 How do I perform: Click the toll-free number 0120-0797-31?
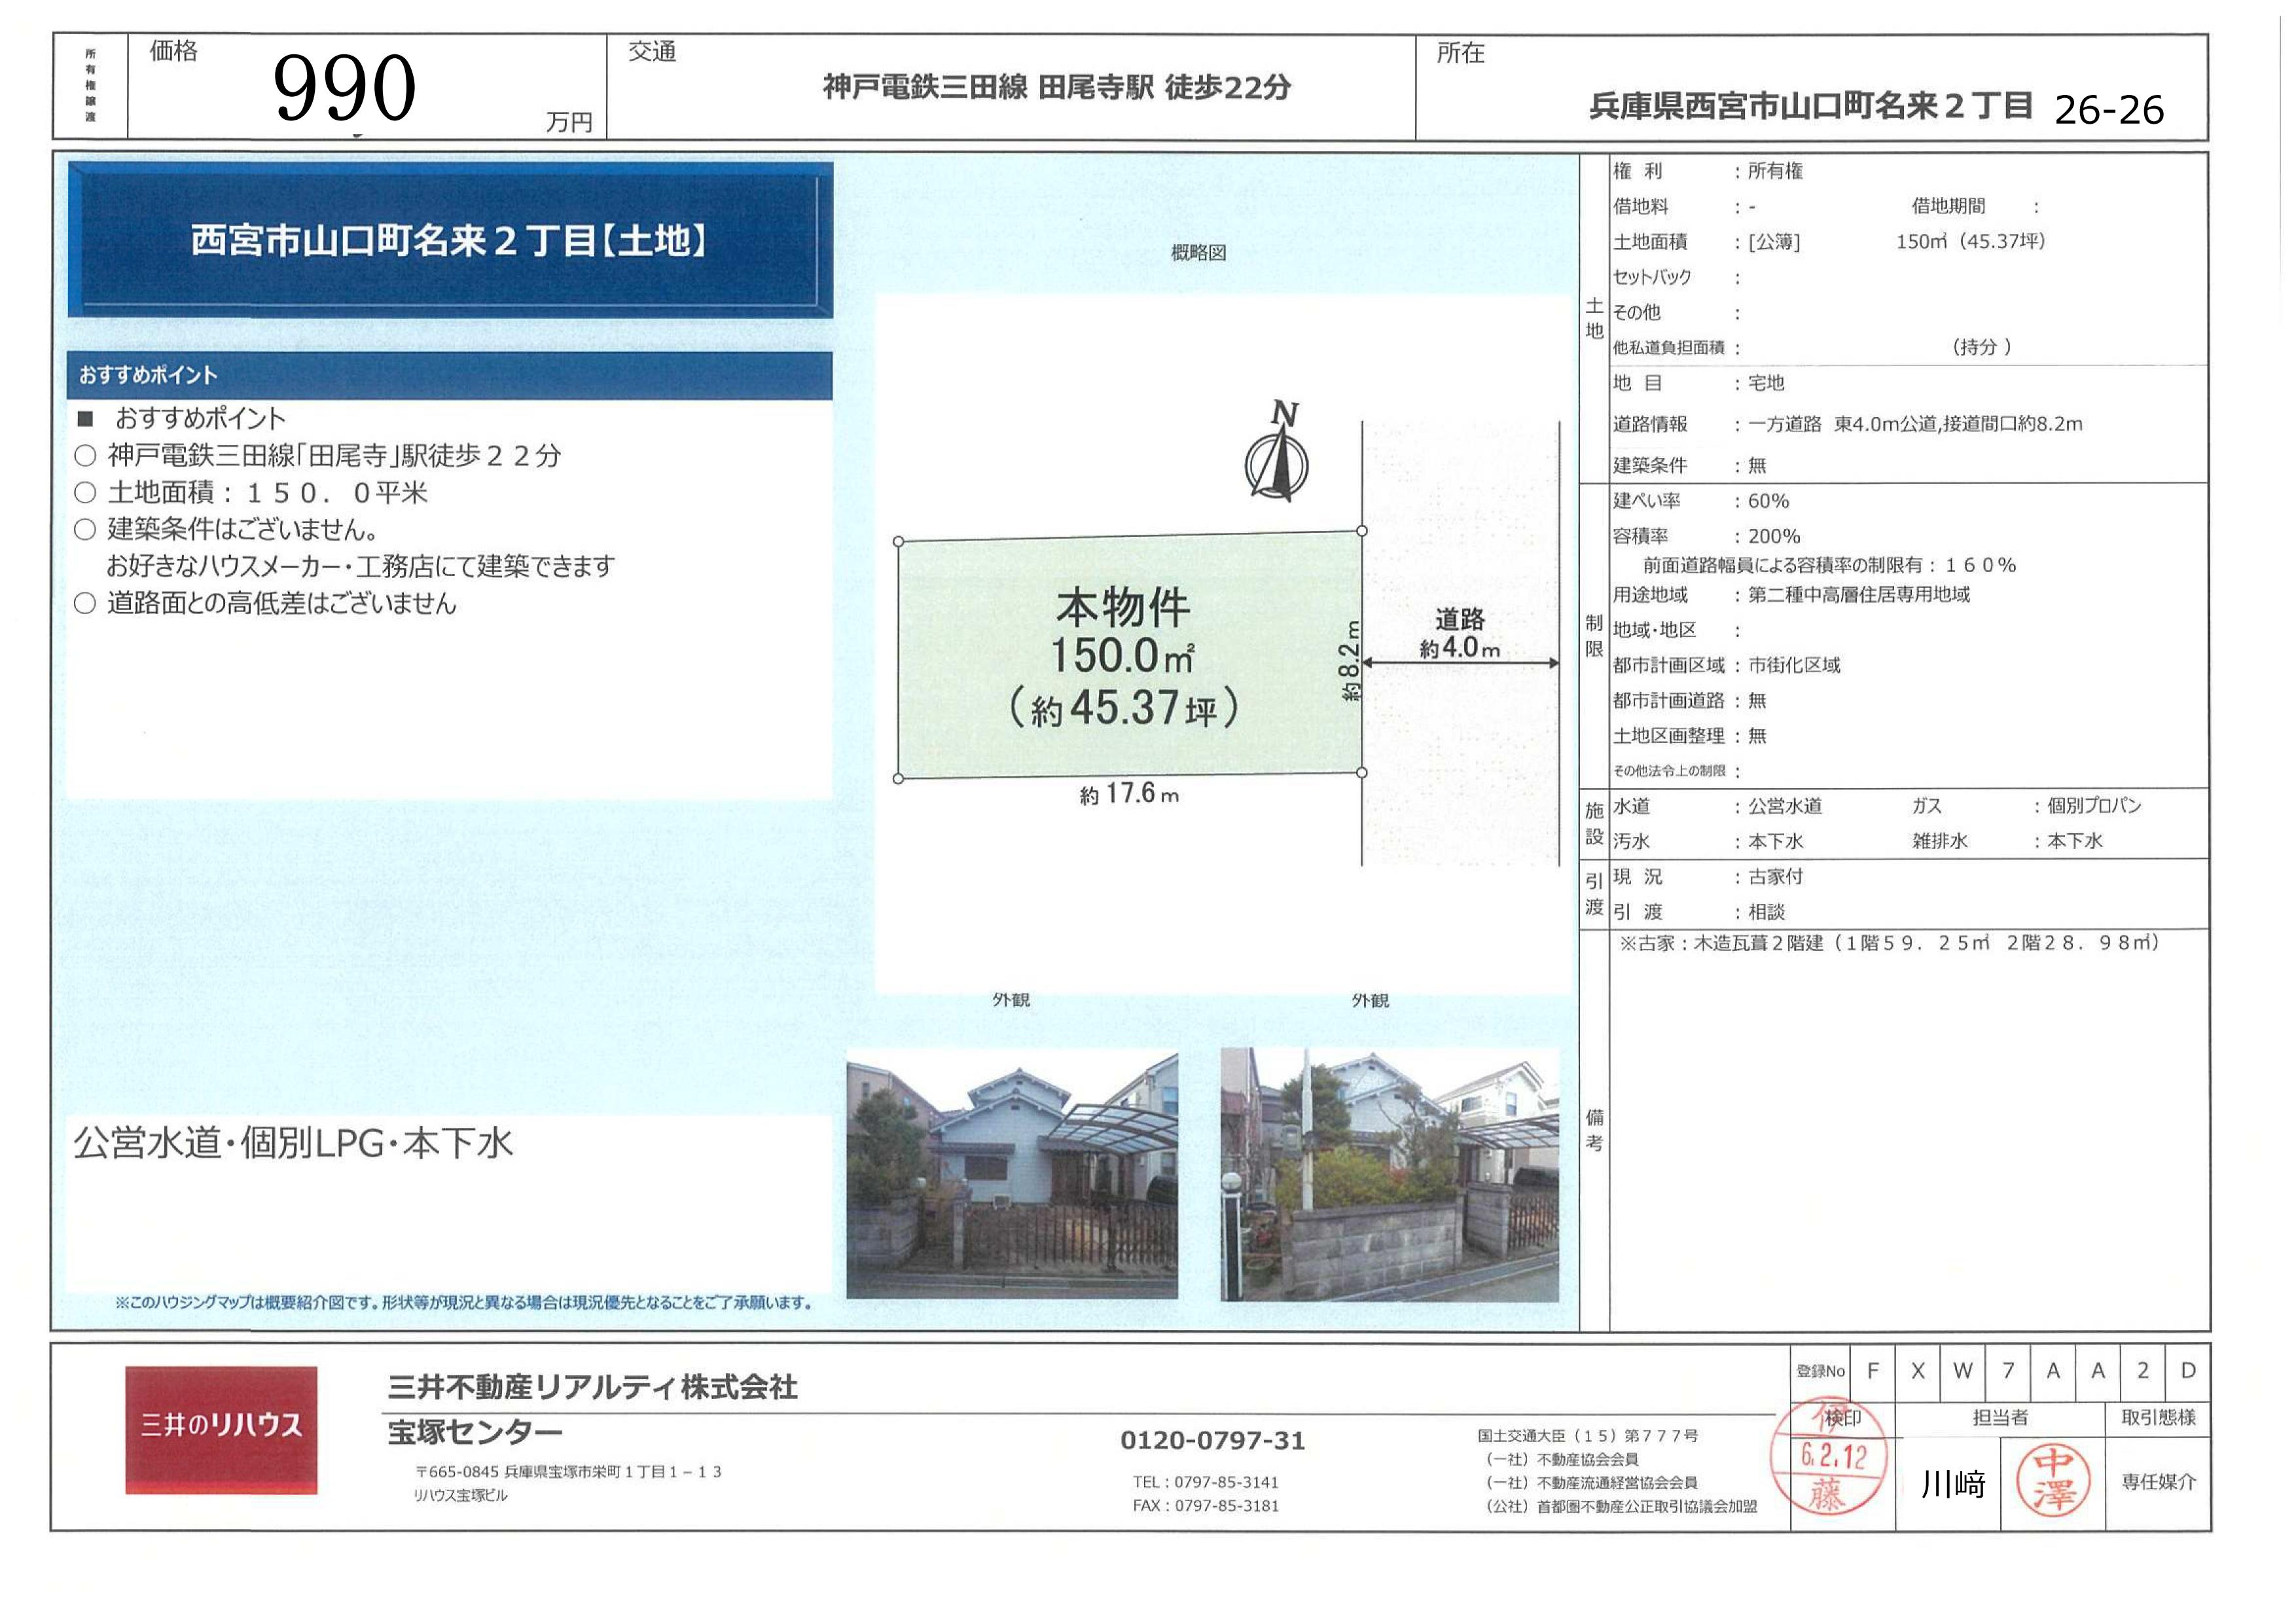pyautogui.click(x=1212, y=1440)
